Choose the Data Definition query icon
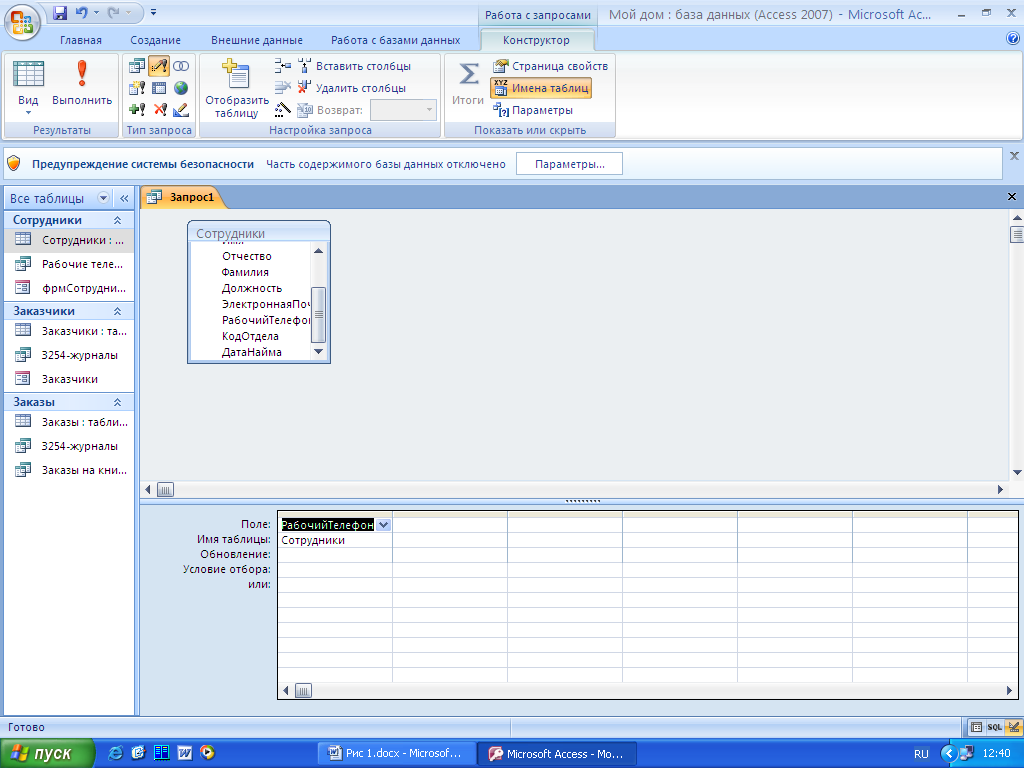 click(181, 110)
